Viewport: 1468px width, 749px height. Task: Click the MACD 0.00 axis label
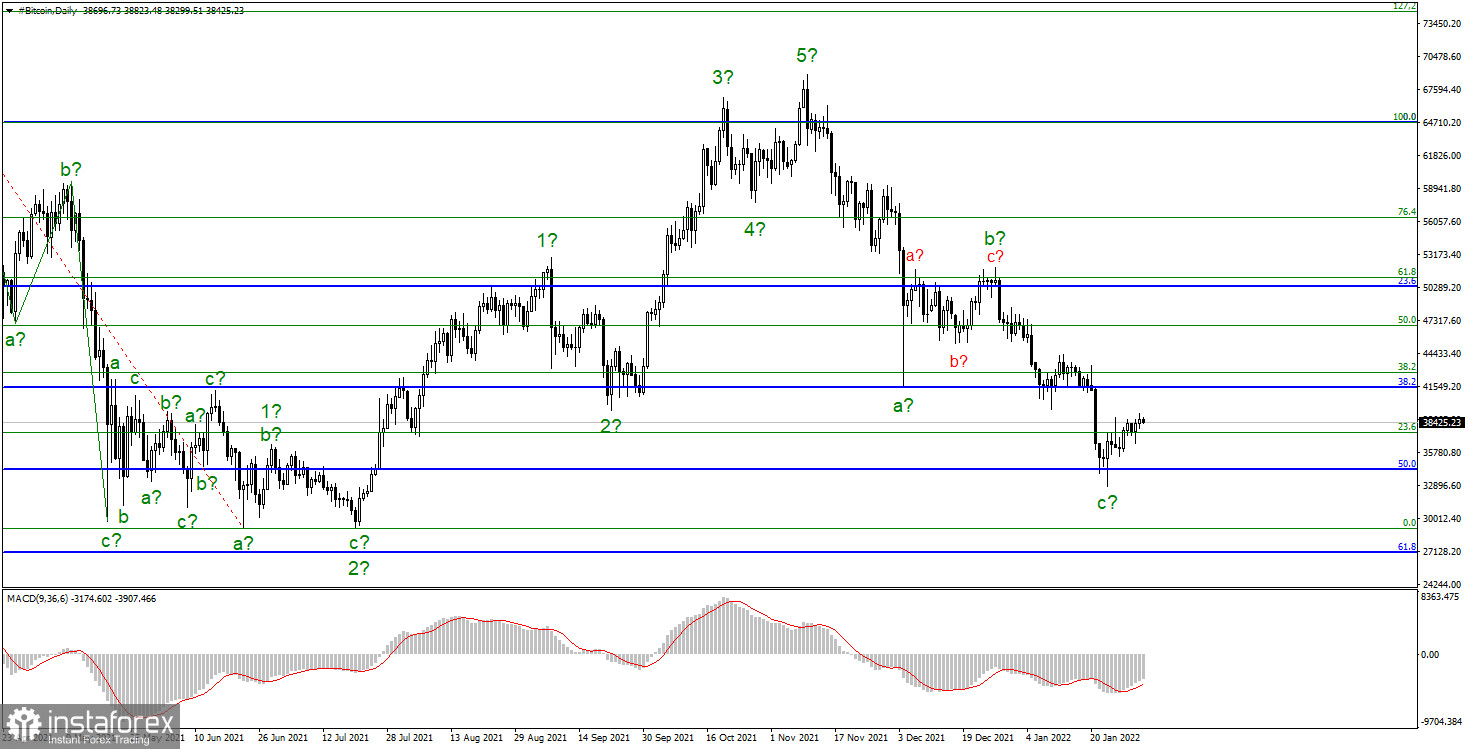1432,655
